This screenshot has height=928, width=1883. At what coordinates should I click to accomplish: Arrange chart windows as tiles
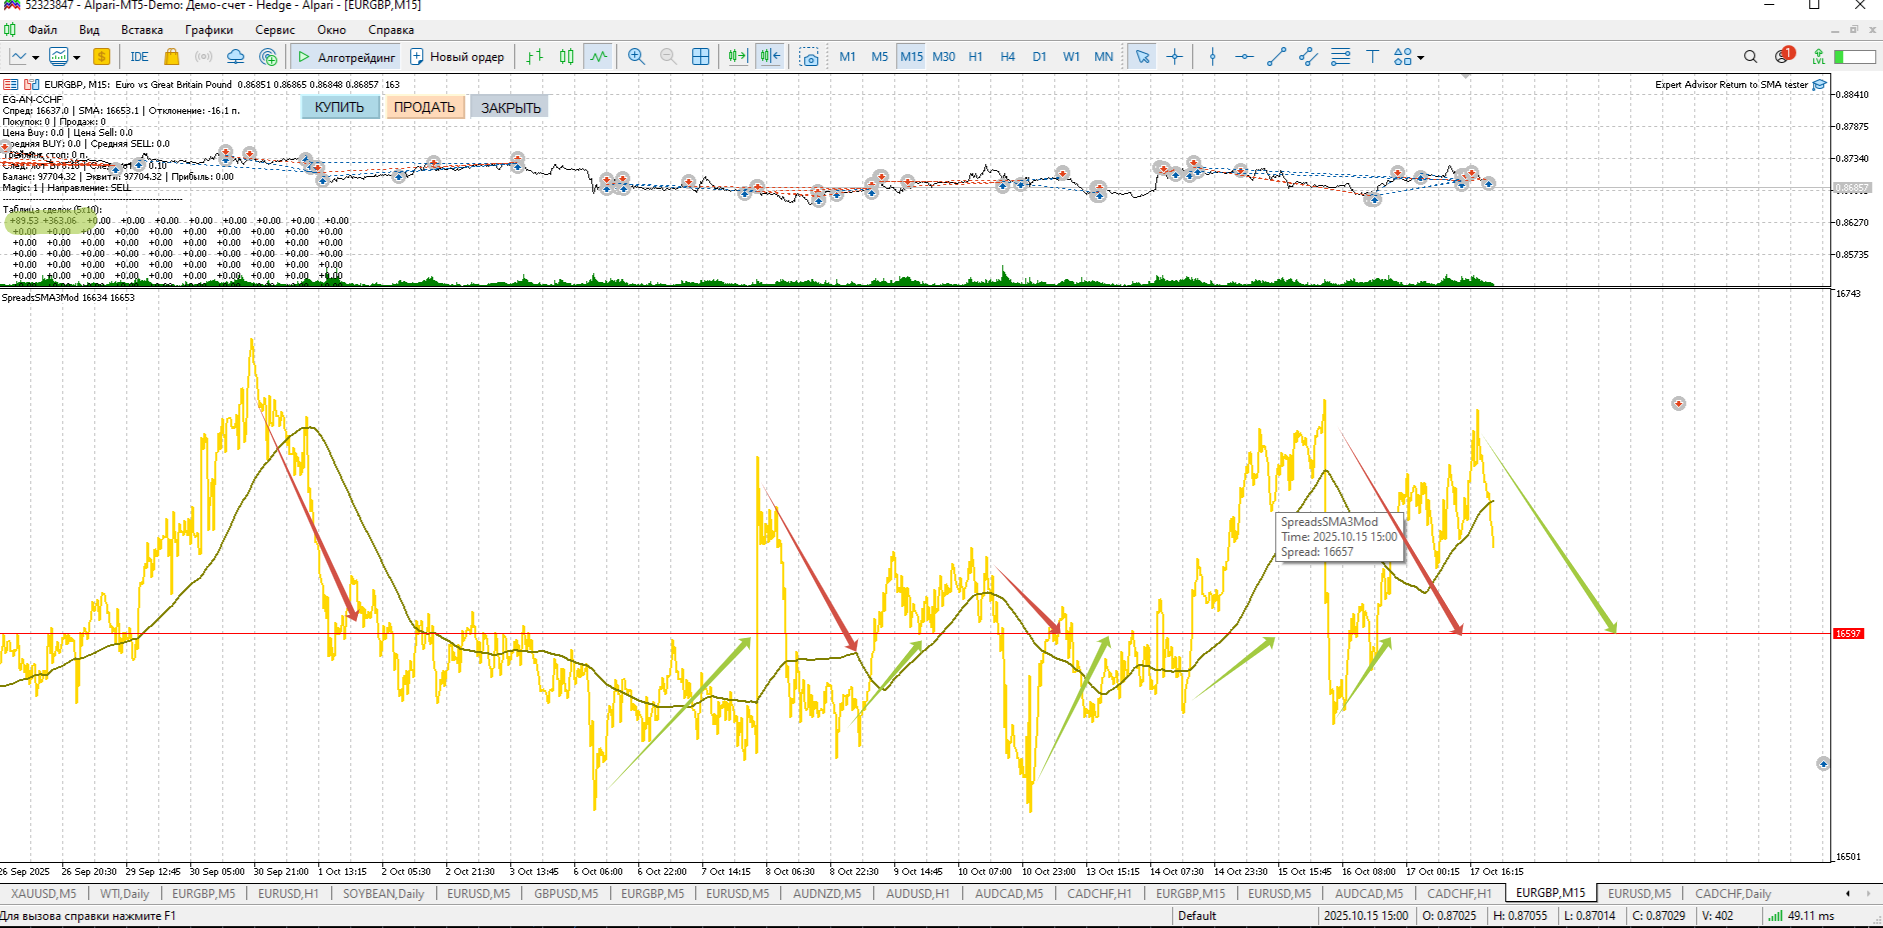click(701, 57)
